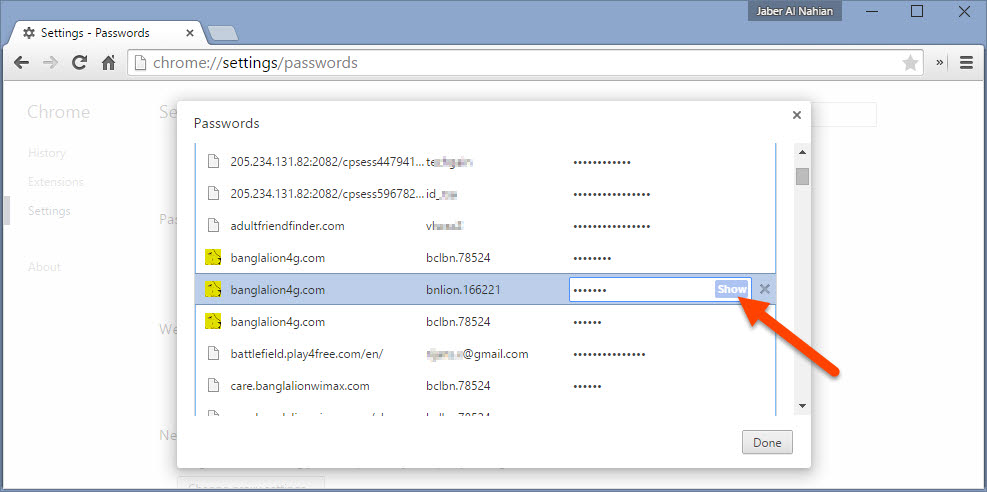Open History in Chrome sidebar
The height and width of the screenshot is (492, 987).
click(47, 153)
